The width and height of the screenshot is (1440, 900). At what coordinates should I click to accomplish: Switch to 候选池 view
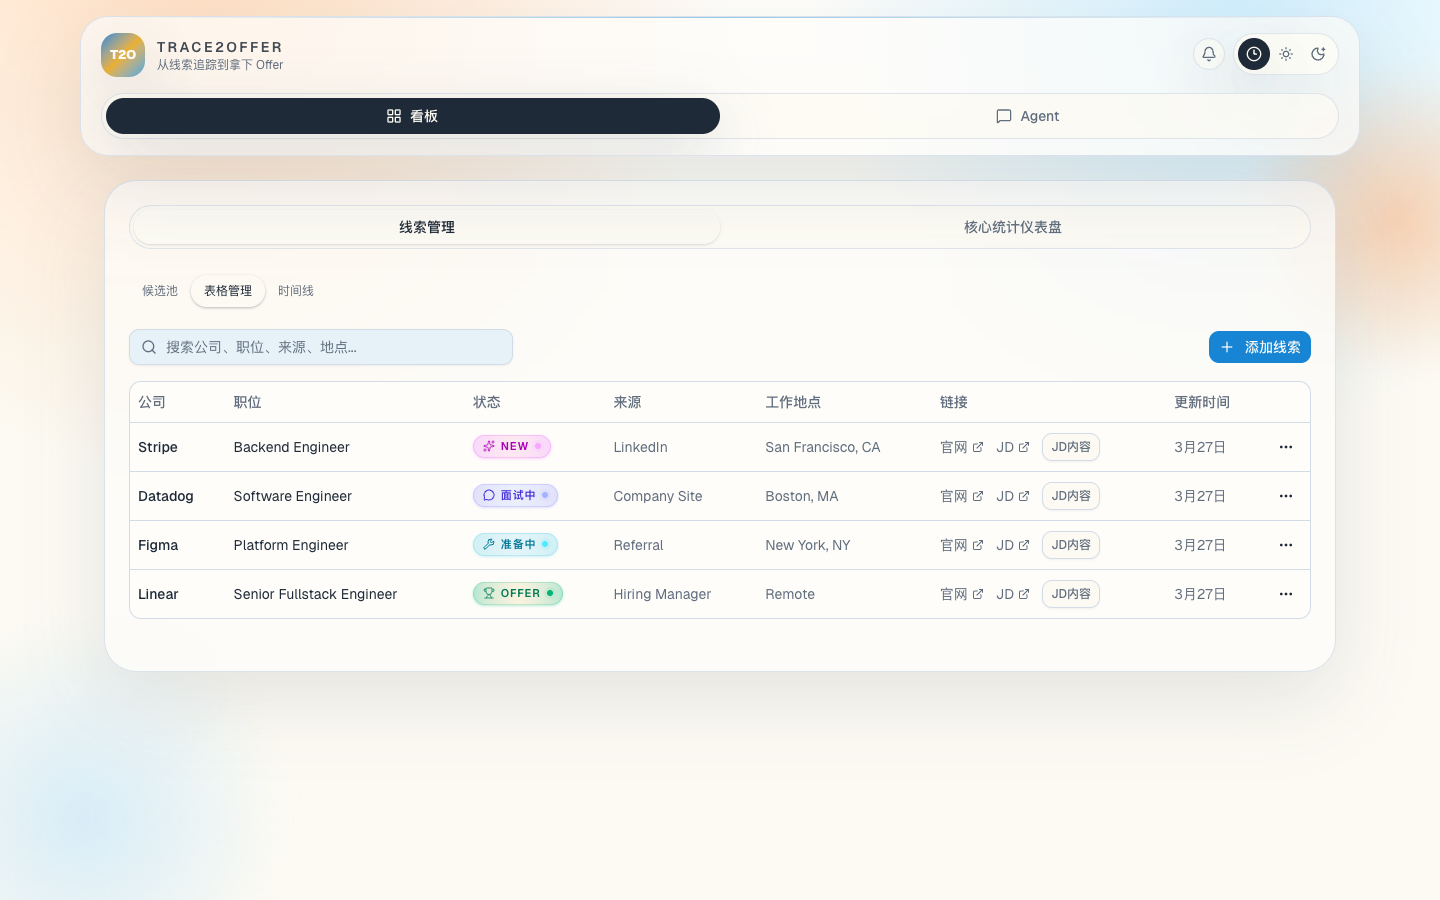tap(160, 291)
